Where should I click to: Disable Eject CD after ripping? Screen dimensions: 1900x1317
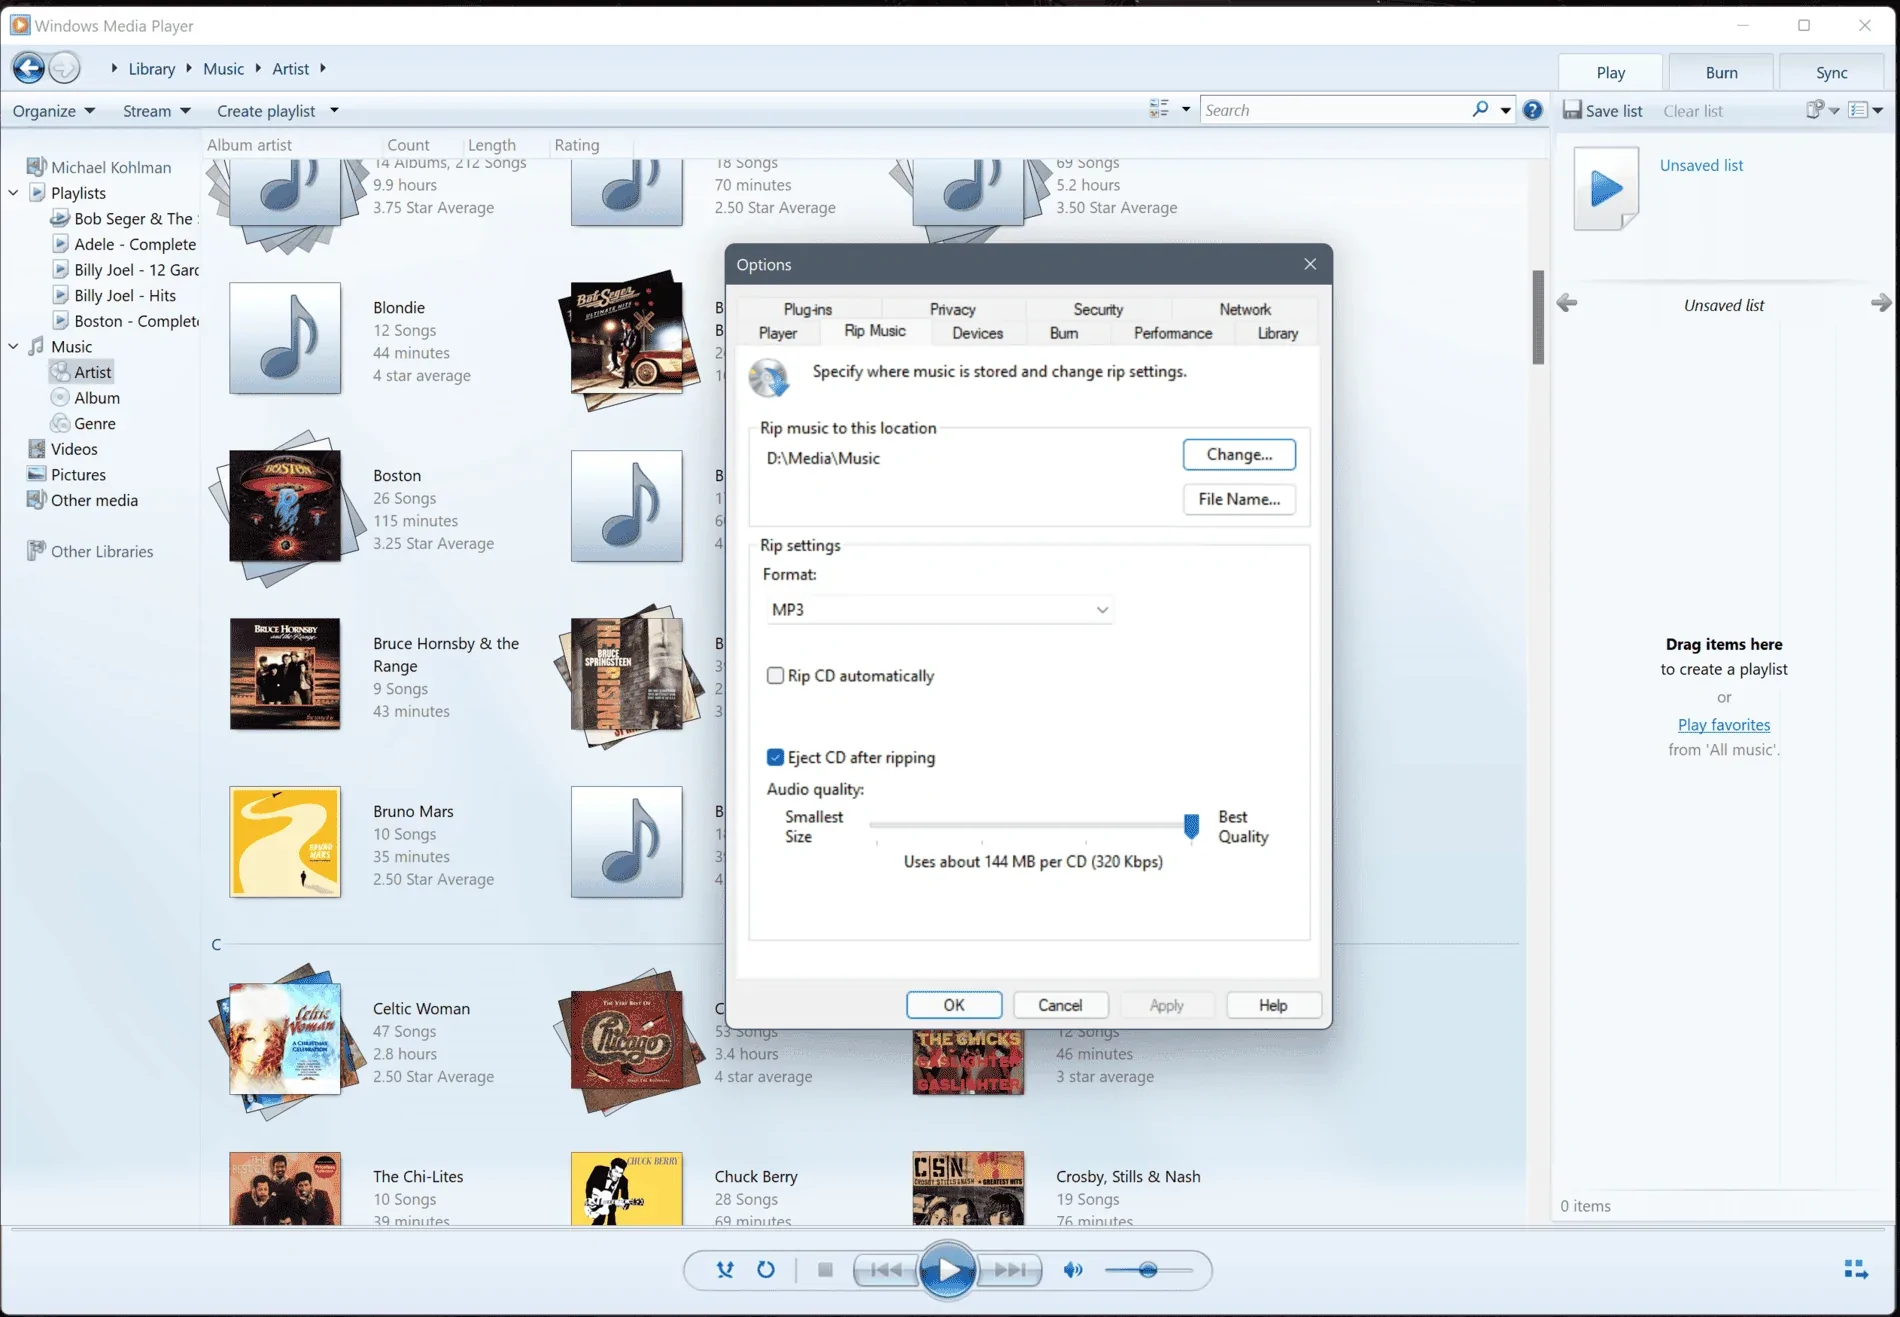pos(775,757)
